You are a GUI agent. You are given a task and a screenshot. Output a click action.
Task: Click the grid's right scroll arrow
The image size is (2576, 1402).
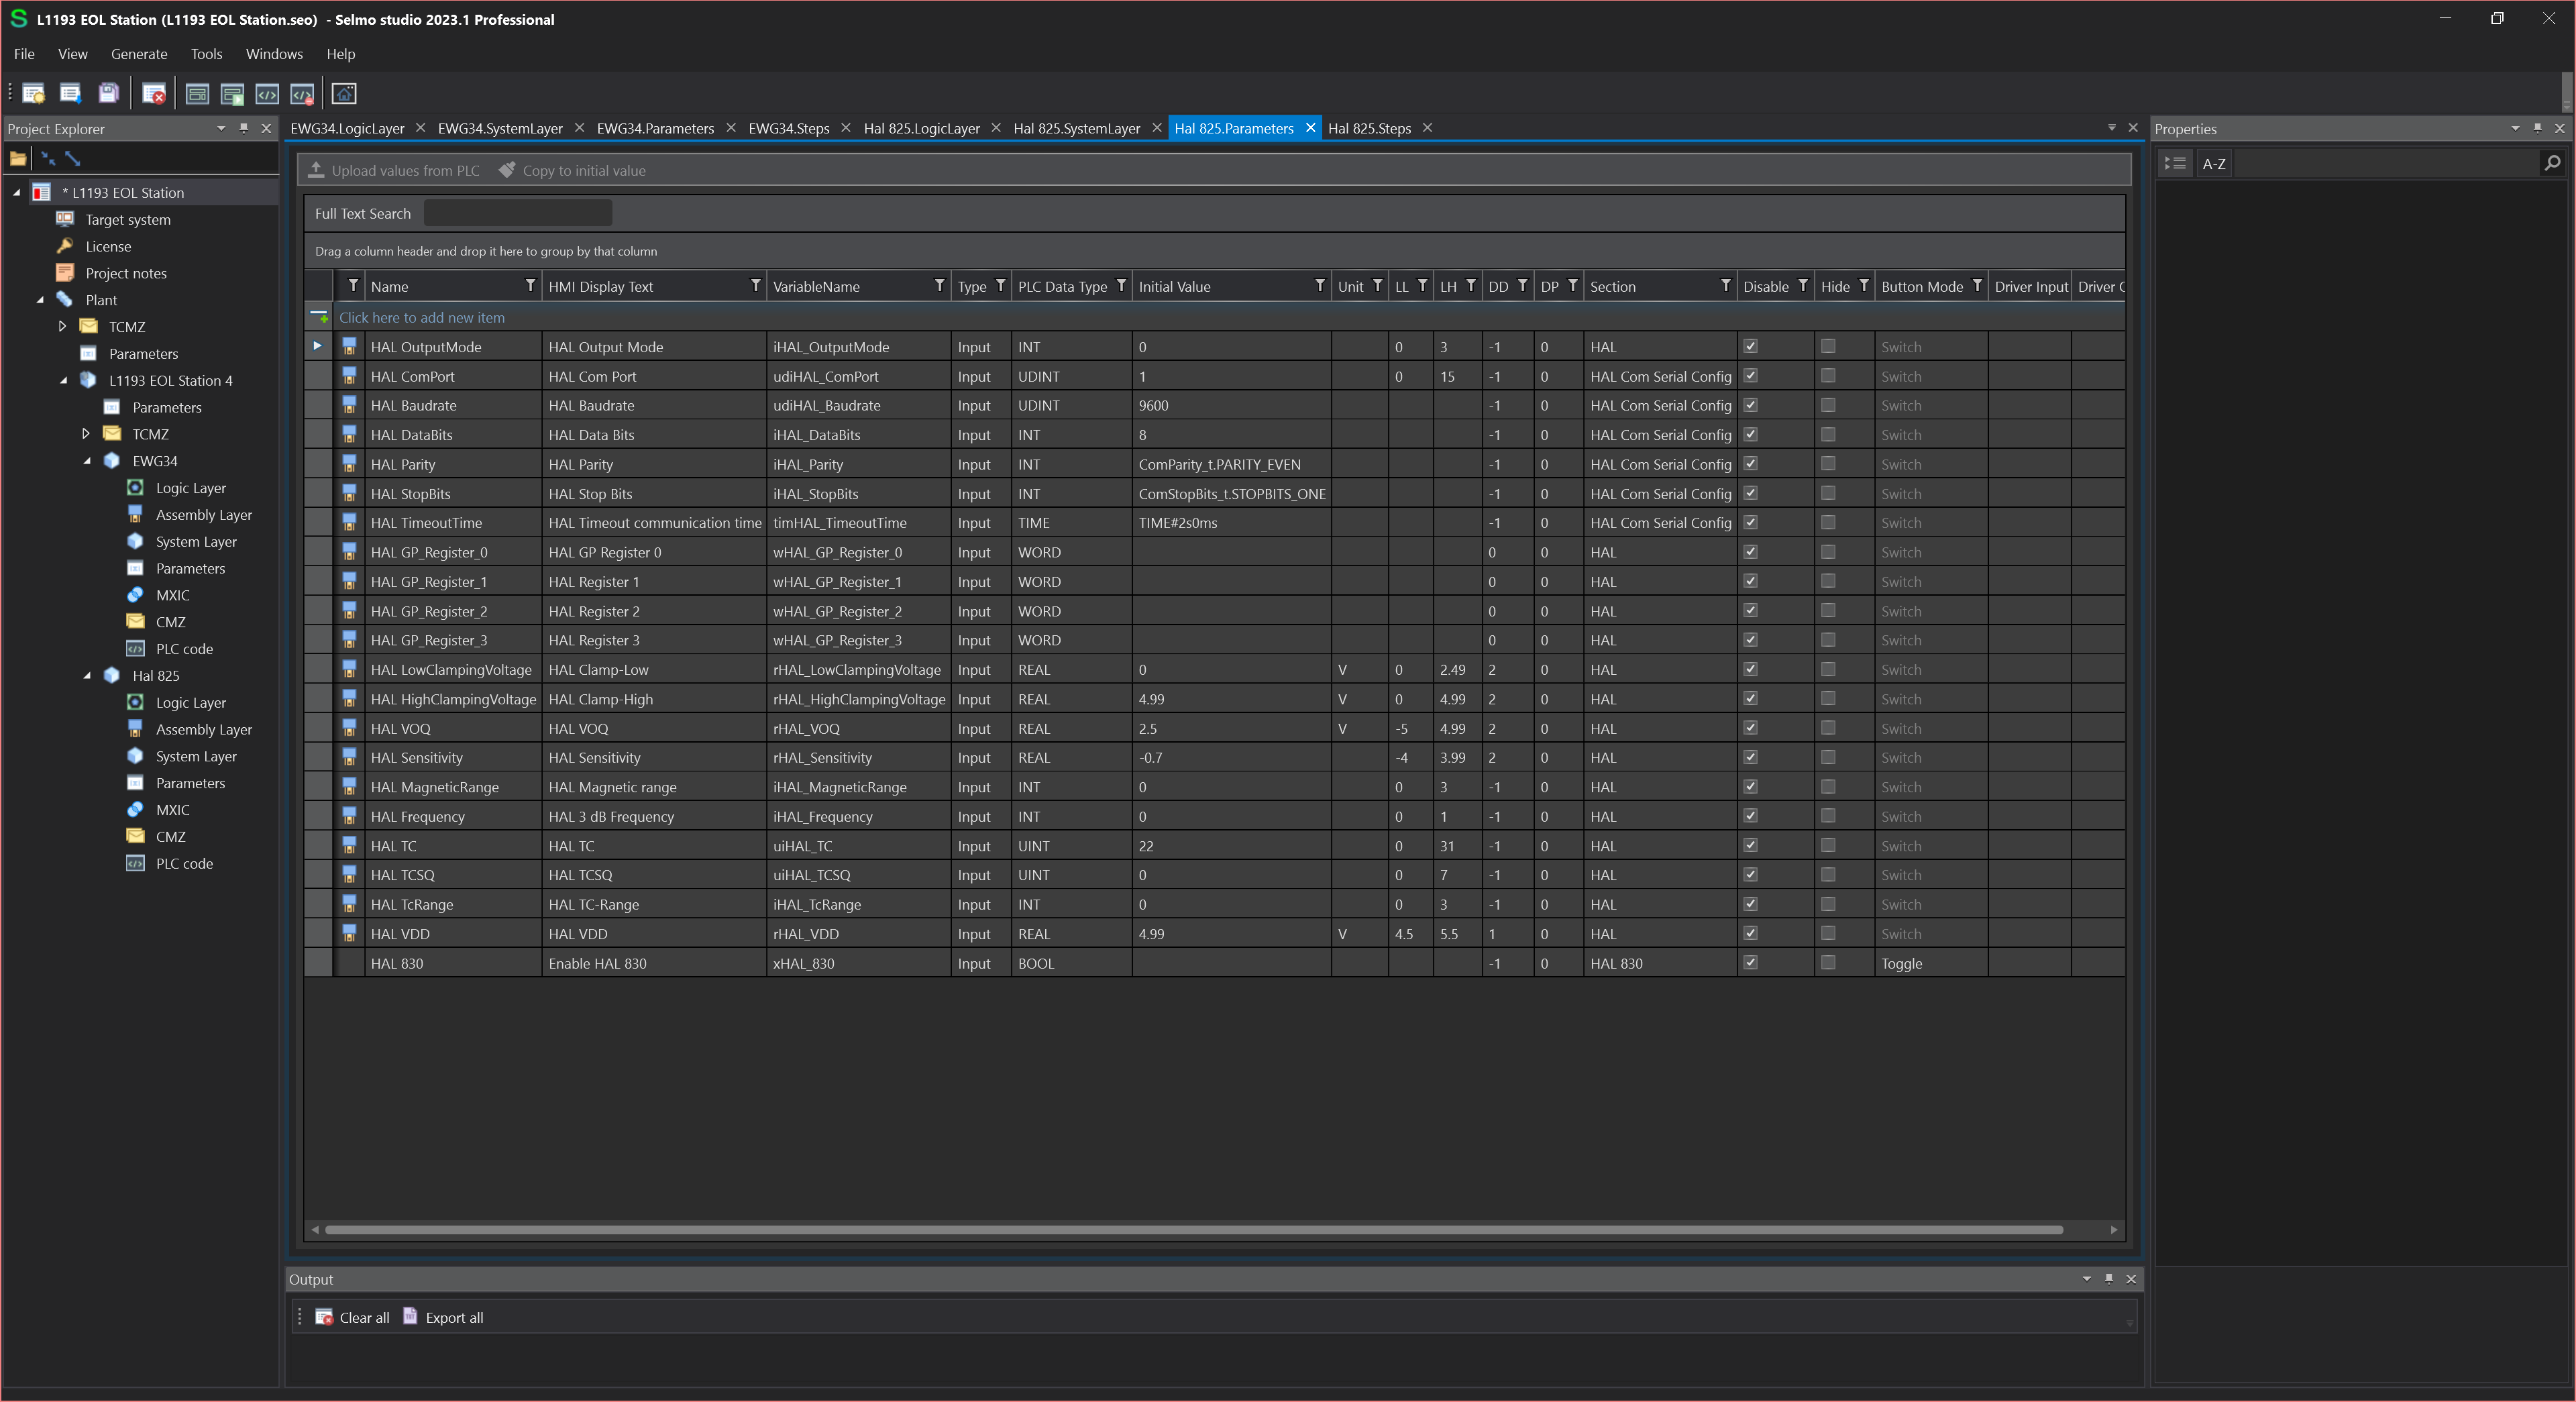[2113, 1229]
